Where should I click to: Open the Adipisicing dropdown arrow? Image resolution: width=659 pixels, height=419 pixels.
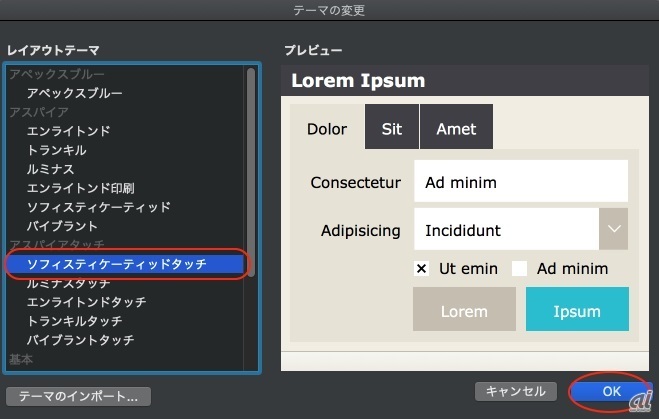tap(613, 230)
